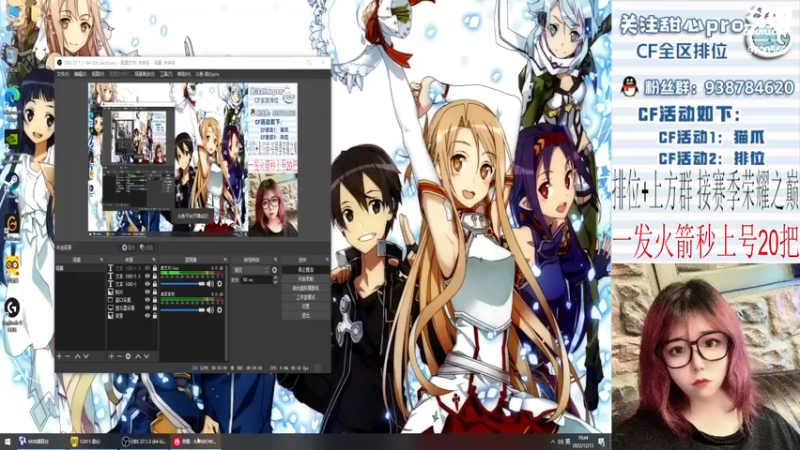Expand system tray hidden icons chevron

click(x=553, y=442)
